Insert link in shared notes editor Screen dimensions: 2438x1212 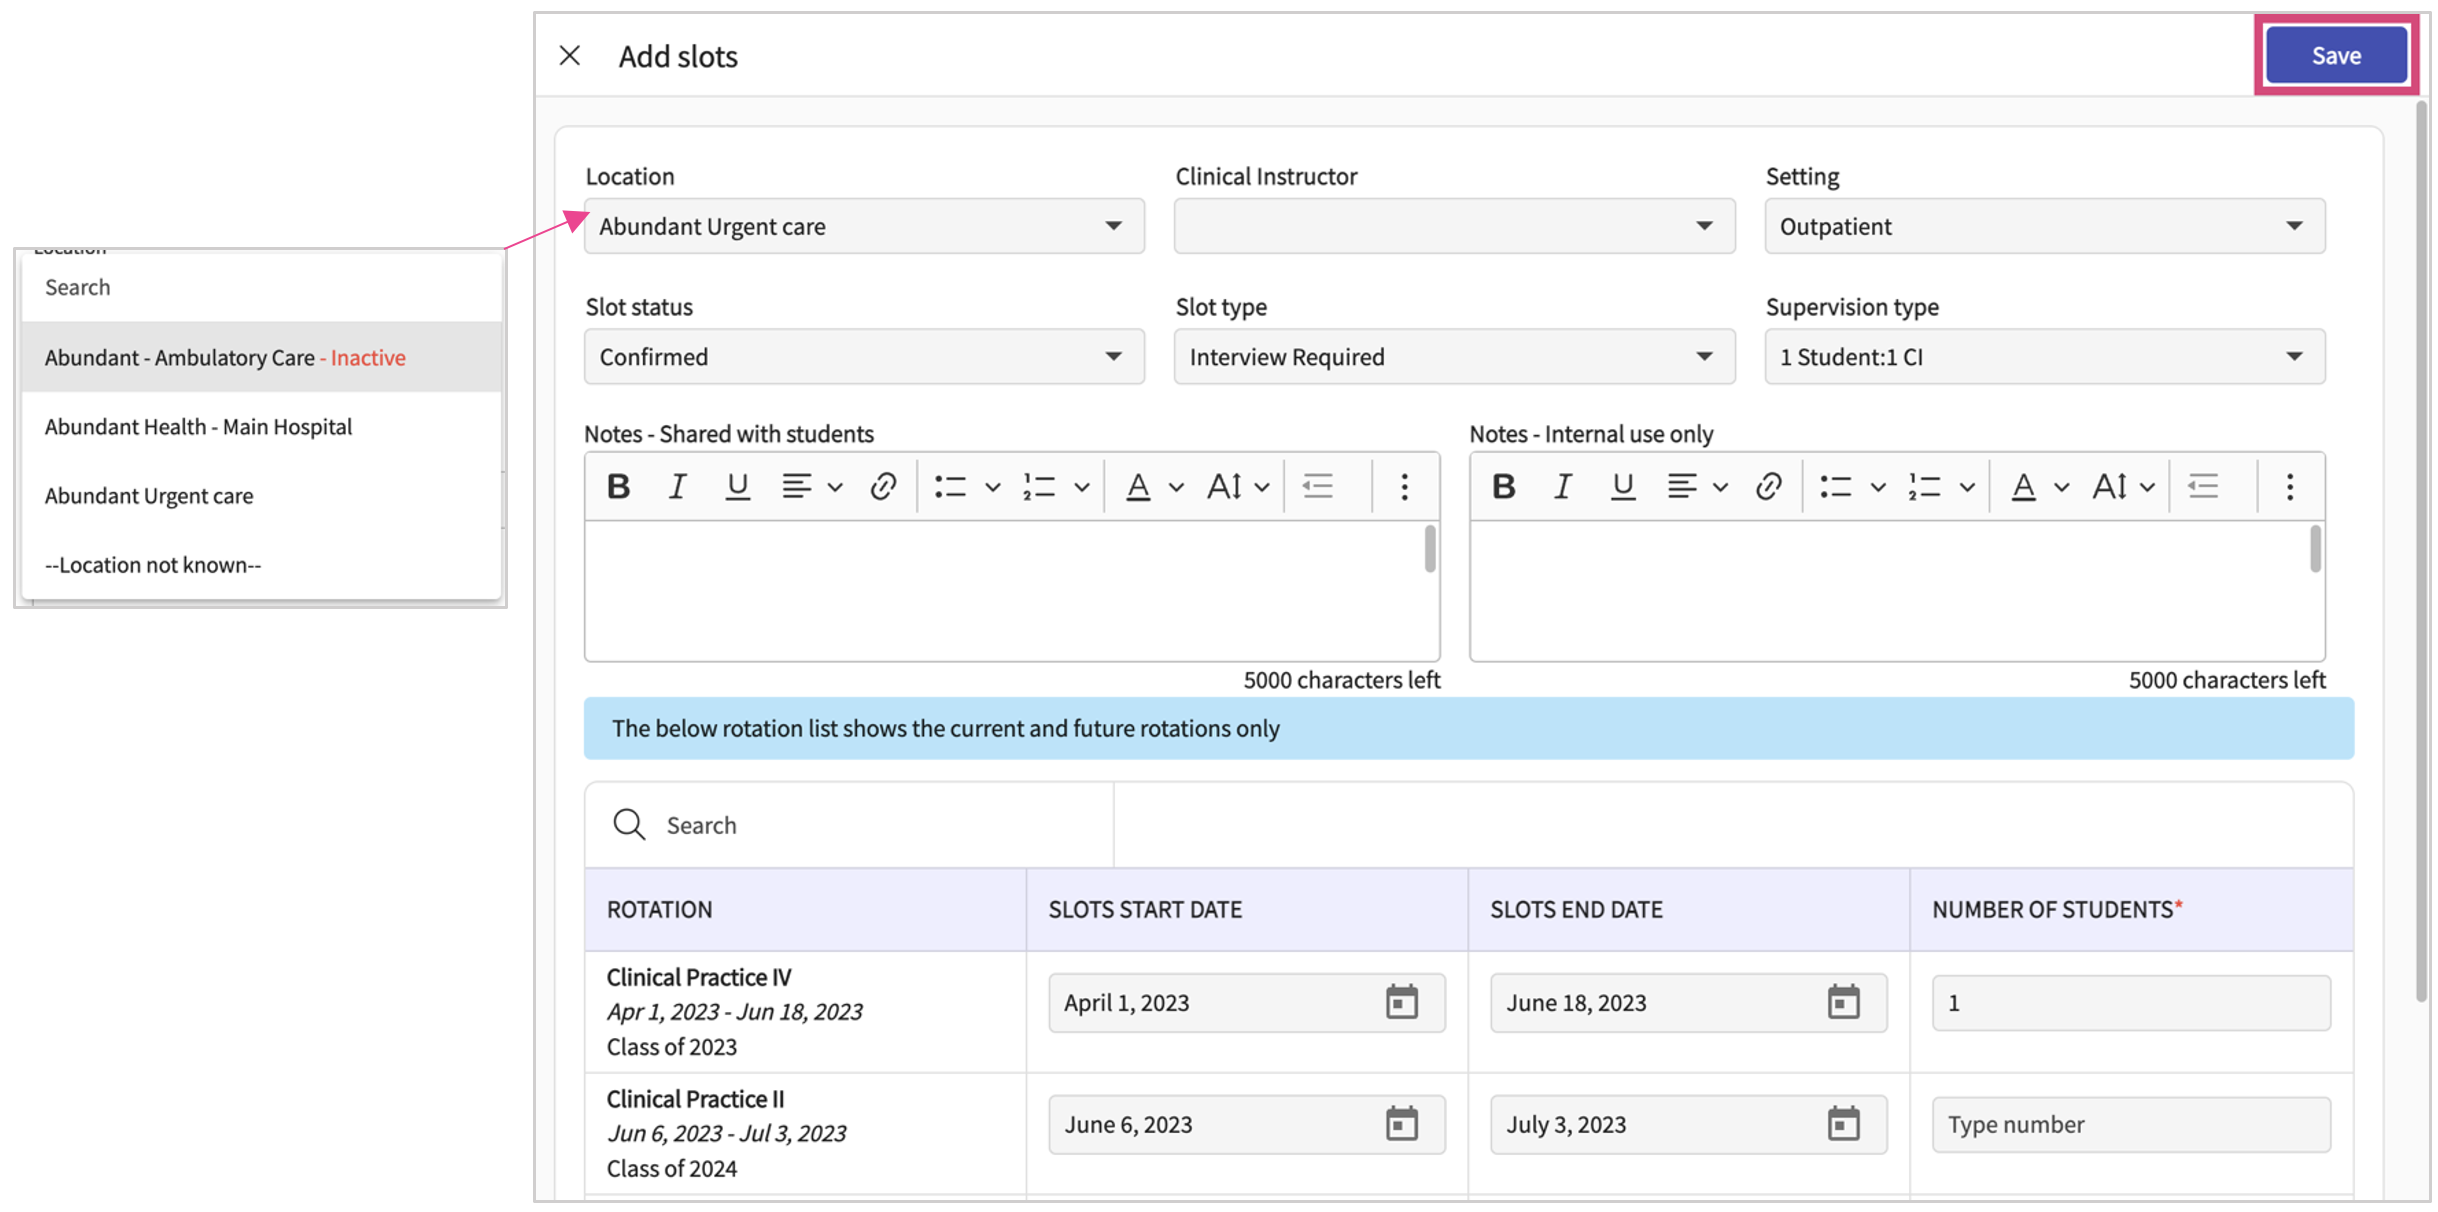(x=882, y=487)
